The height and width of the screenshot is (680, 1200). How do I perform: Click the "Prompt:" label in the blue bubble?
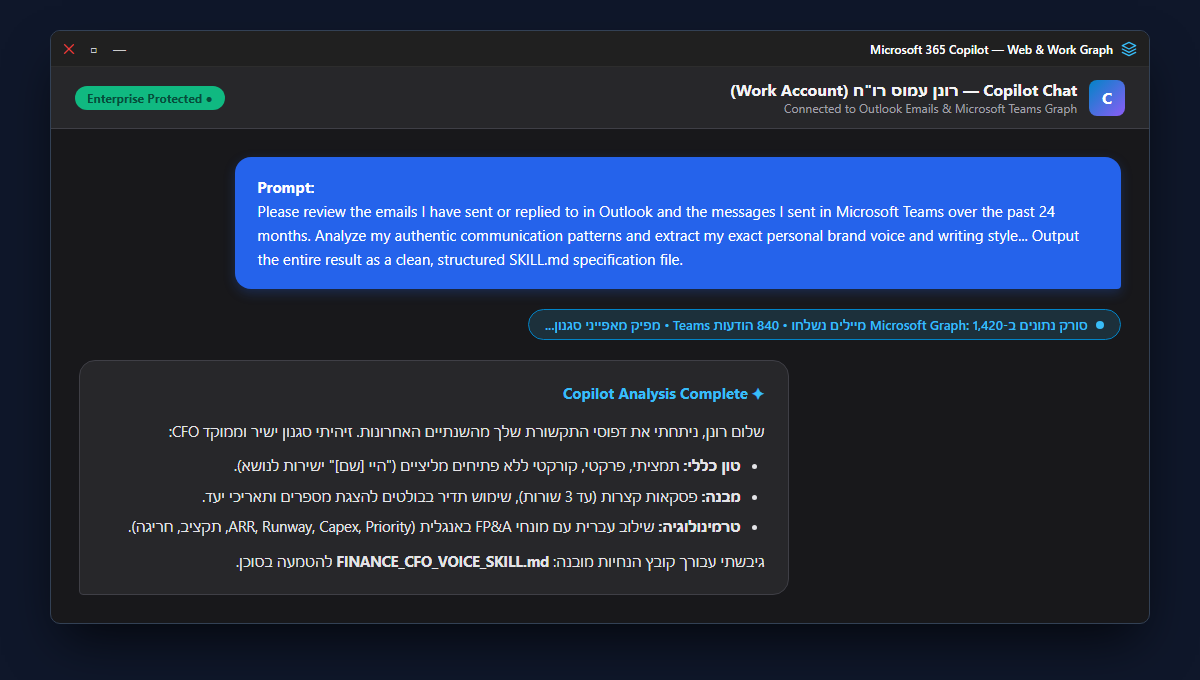click(286, 187)
